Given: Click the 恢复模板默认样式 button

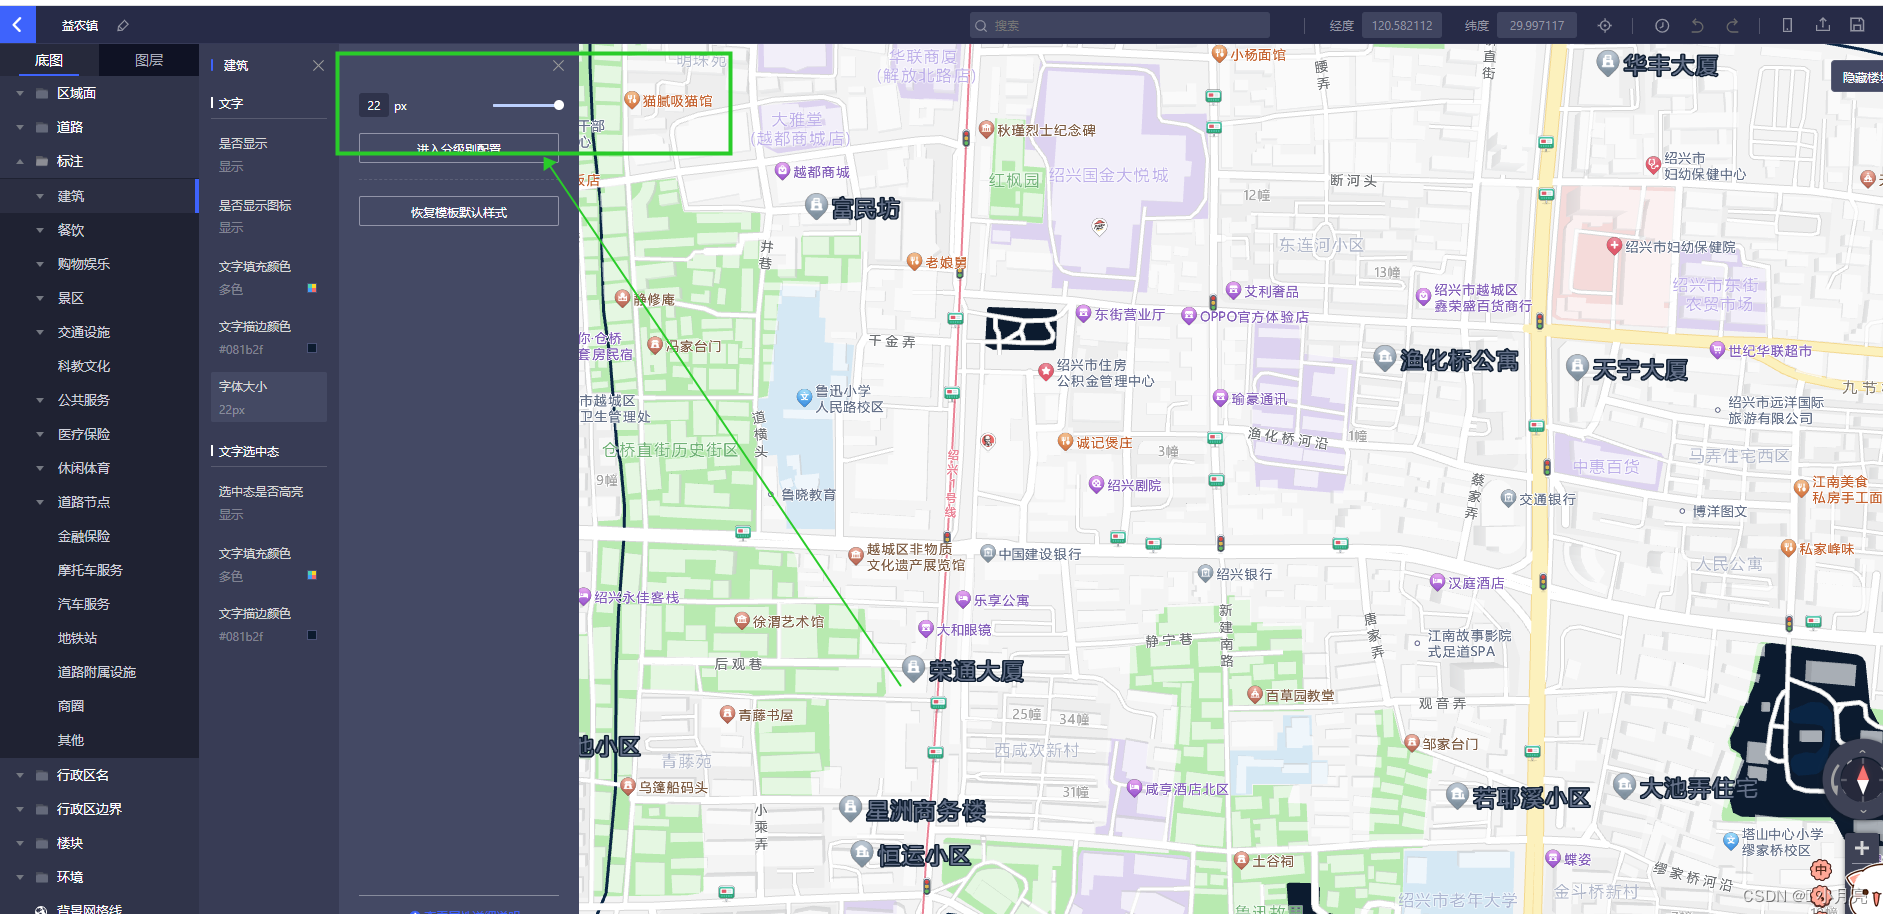Looking at the screenshot, I should tap(458, 210).
